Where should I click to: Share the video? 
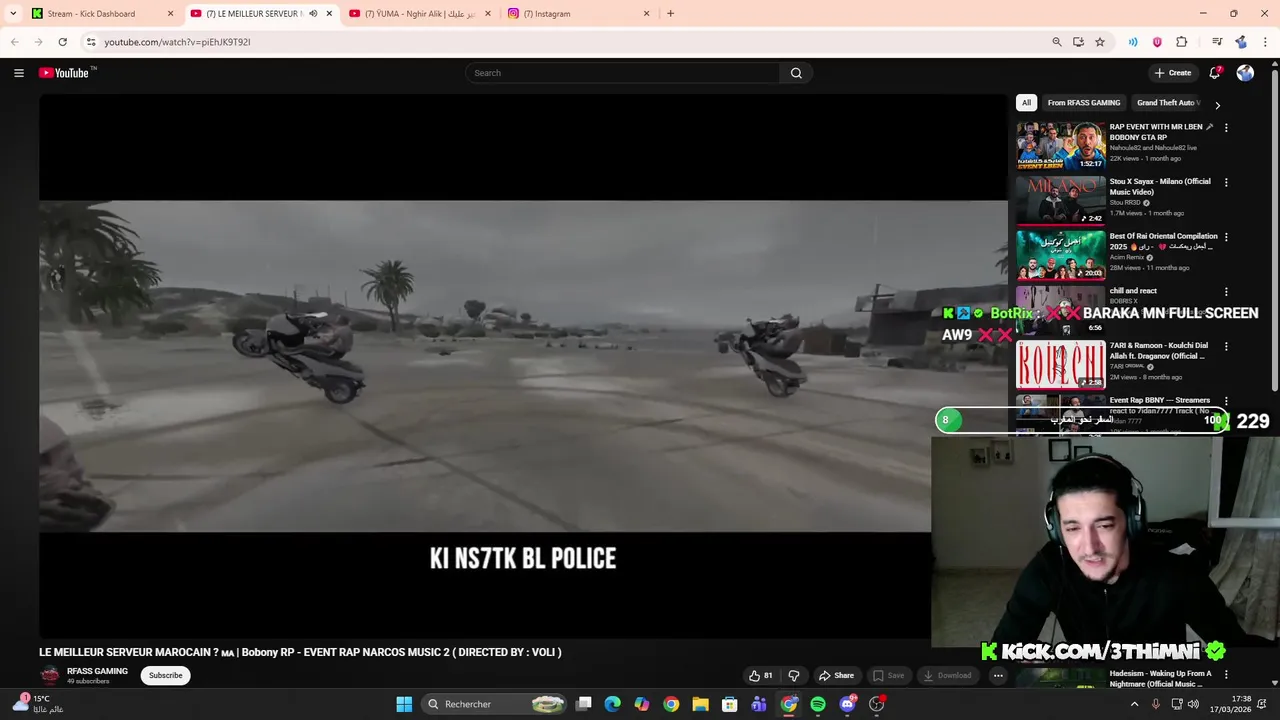pyautogui.click(x=836, y=675)
